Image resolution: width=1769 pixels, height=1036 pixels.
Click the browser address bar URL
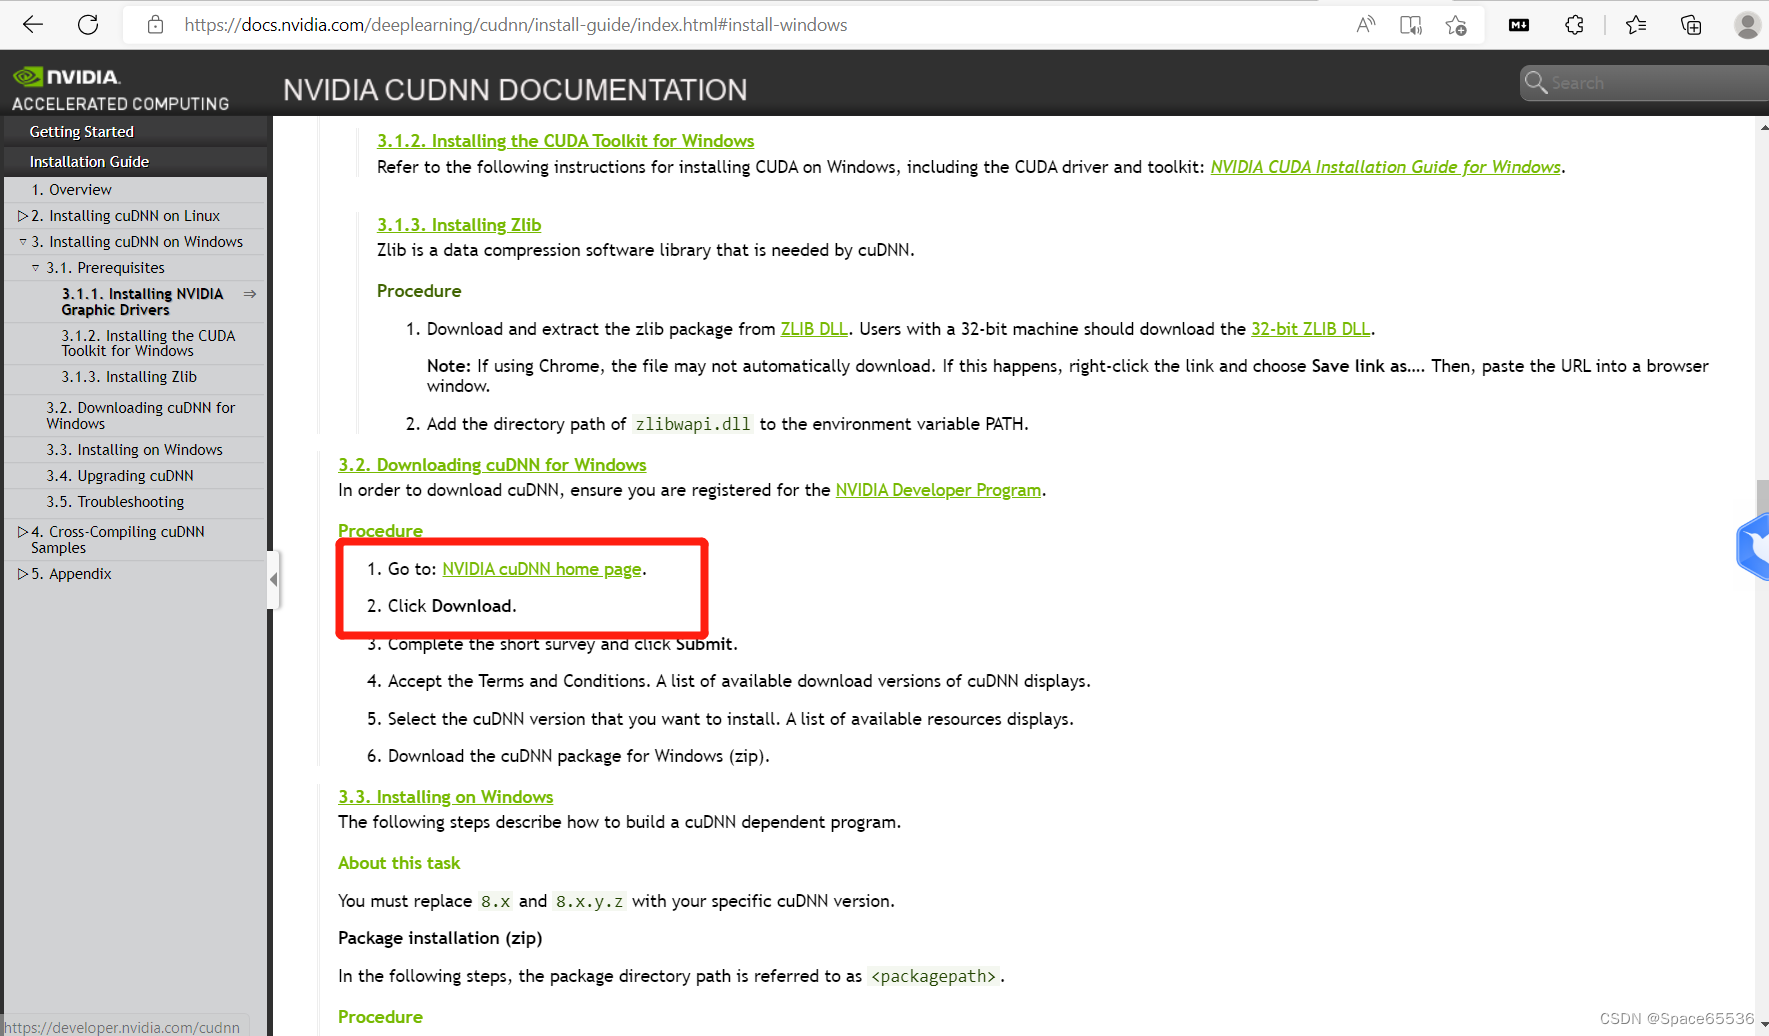pos(515,25)
